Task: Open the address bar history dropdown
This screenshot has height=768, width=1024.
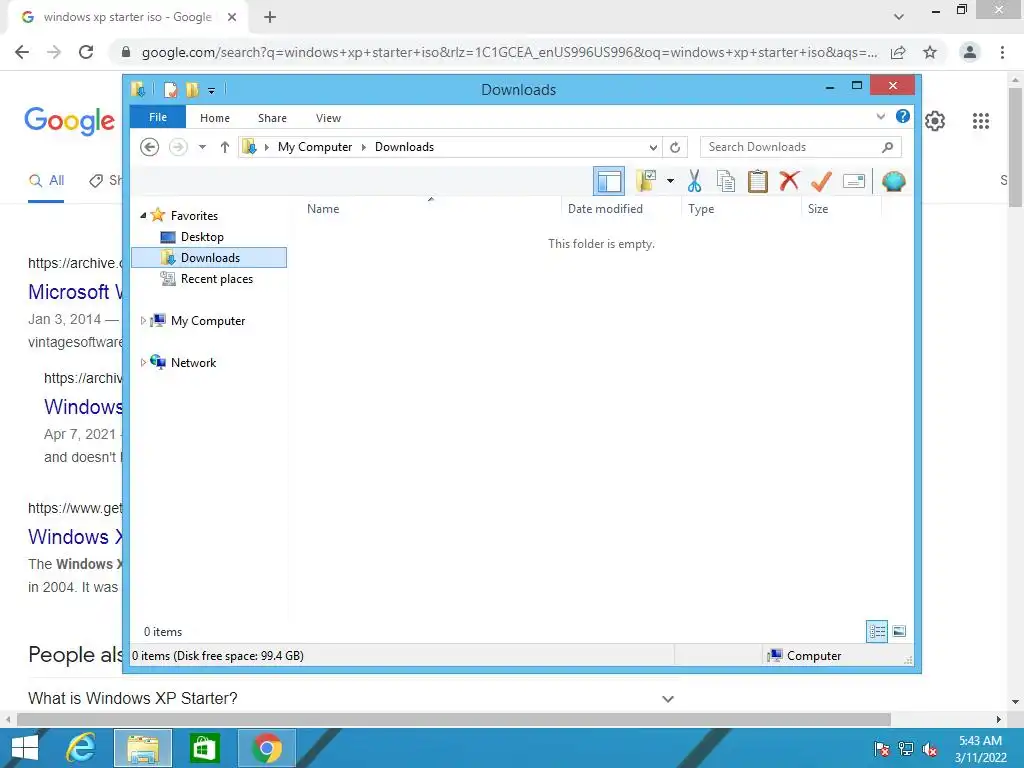Action: click(652, 148)
